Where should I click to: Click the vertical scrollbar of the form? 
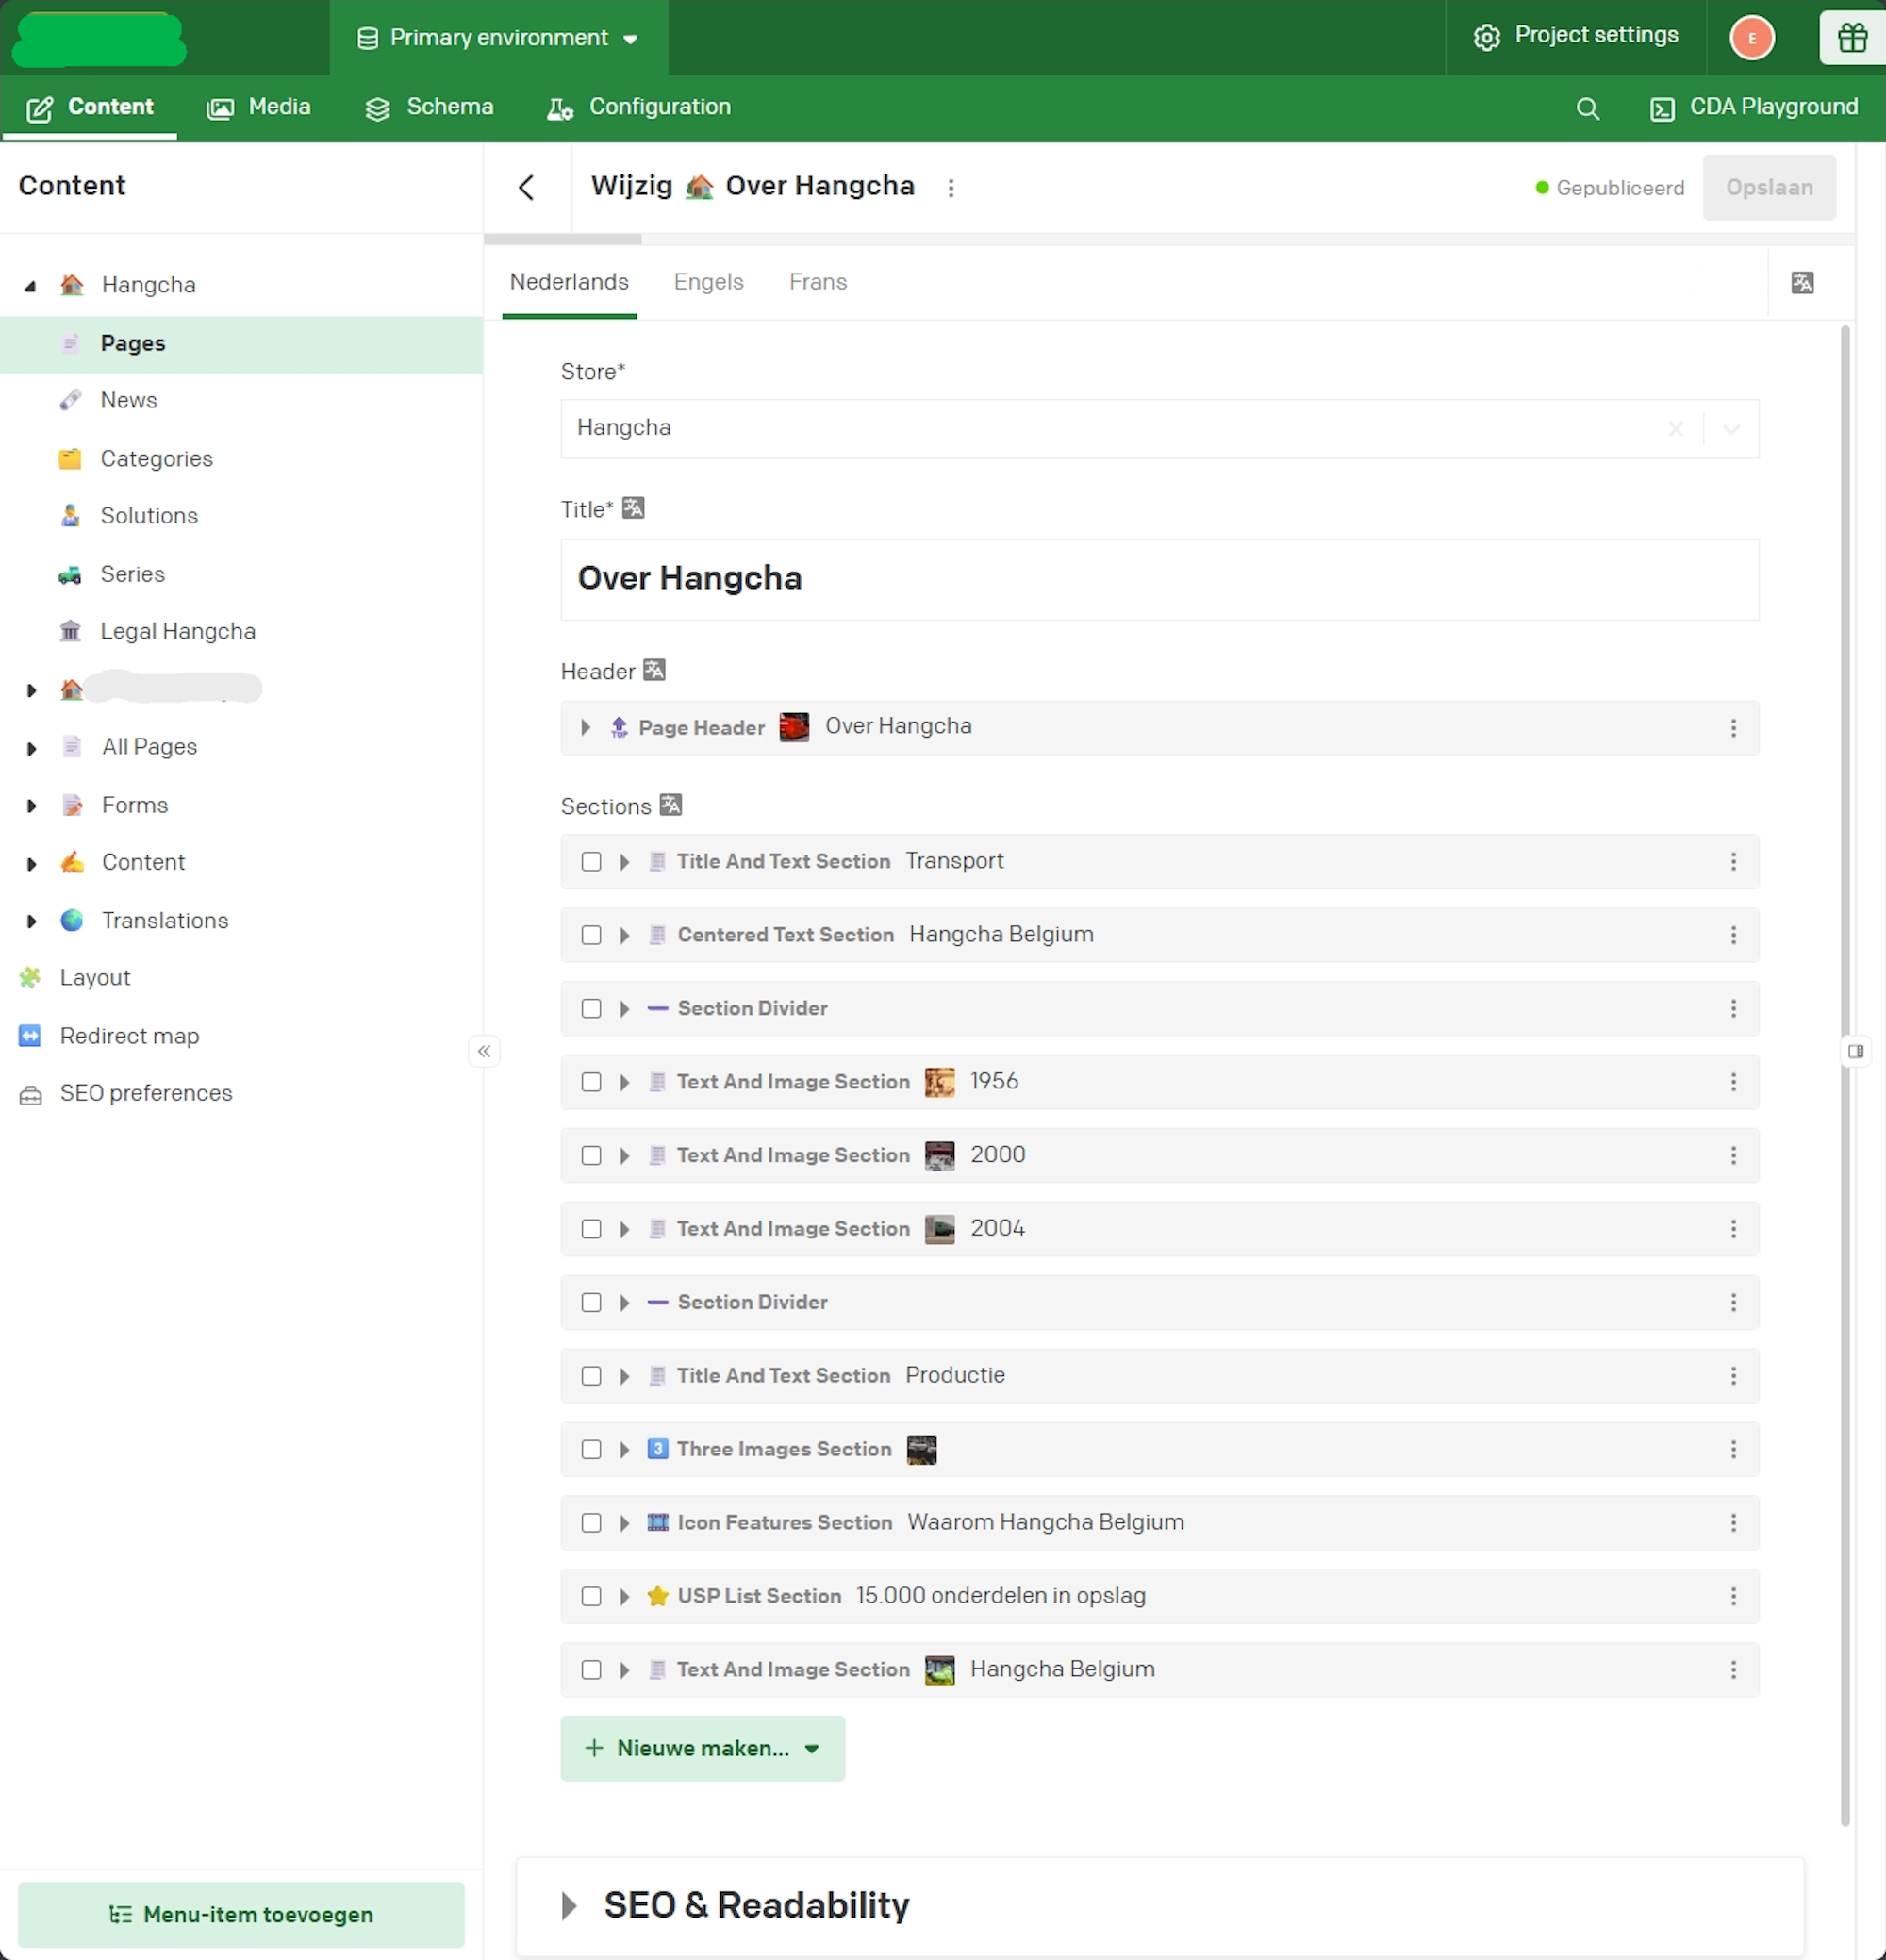pos(1844,1075)
